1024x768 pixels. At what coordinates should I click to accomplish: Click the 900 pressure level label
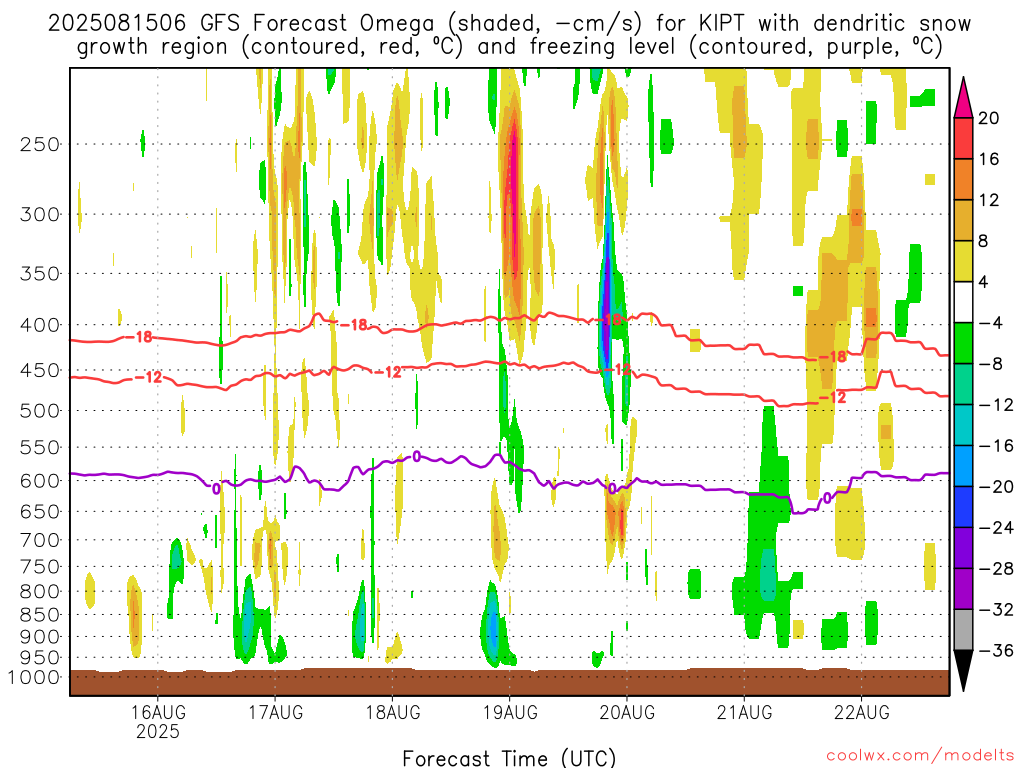[40, 636]
